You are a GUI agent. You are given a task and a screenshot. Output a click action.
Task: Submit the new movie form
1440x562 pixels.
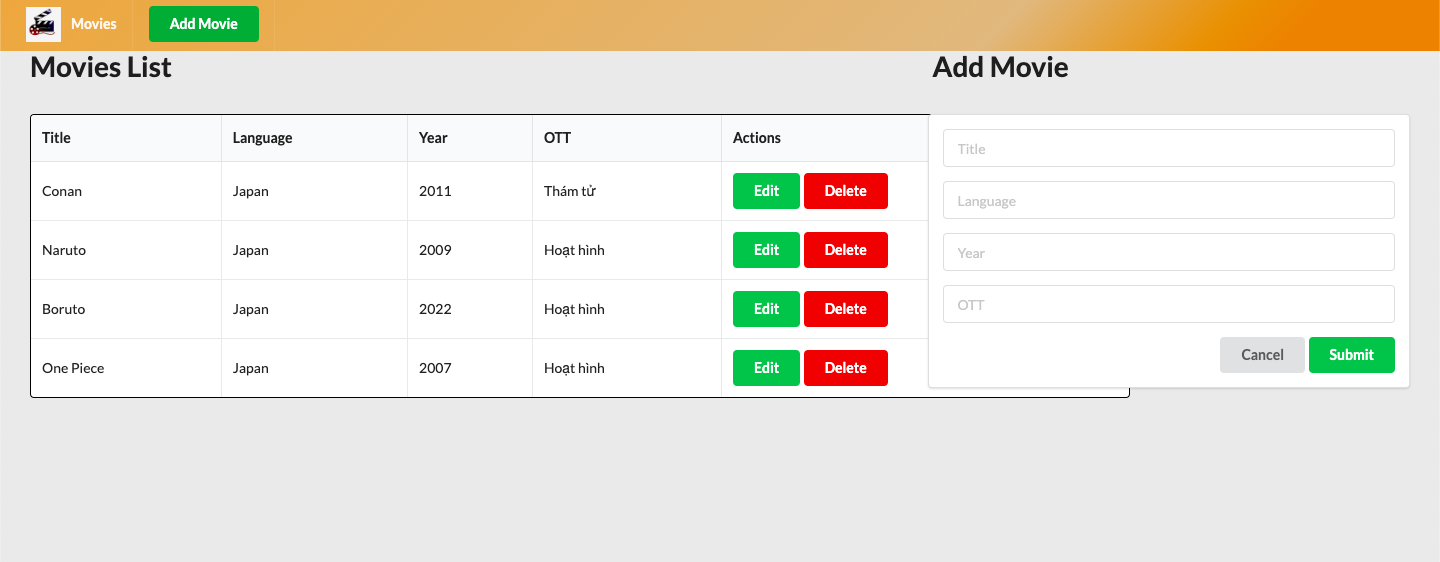coord(1351,355)
